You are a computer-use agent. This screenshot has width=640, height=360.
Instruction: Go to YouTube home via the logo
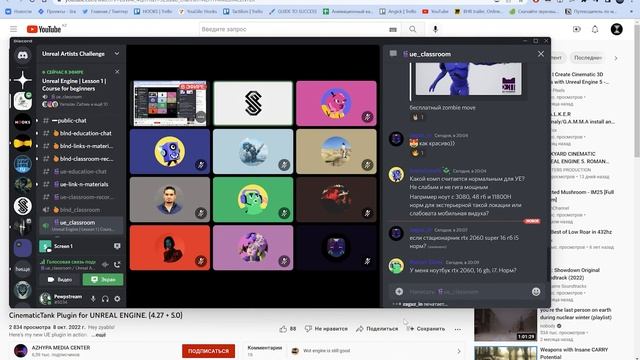(x=44, y=29)
